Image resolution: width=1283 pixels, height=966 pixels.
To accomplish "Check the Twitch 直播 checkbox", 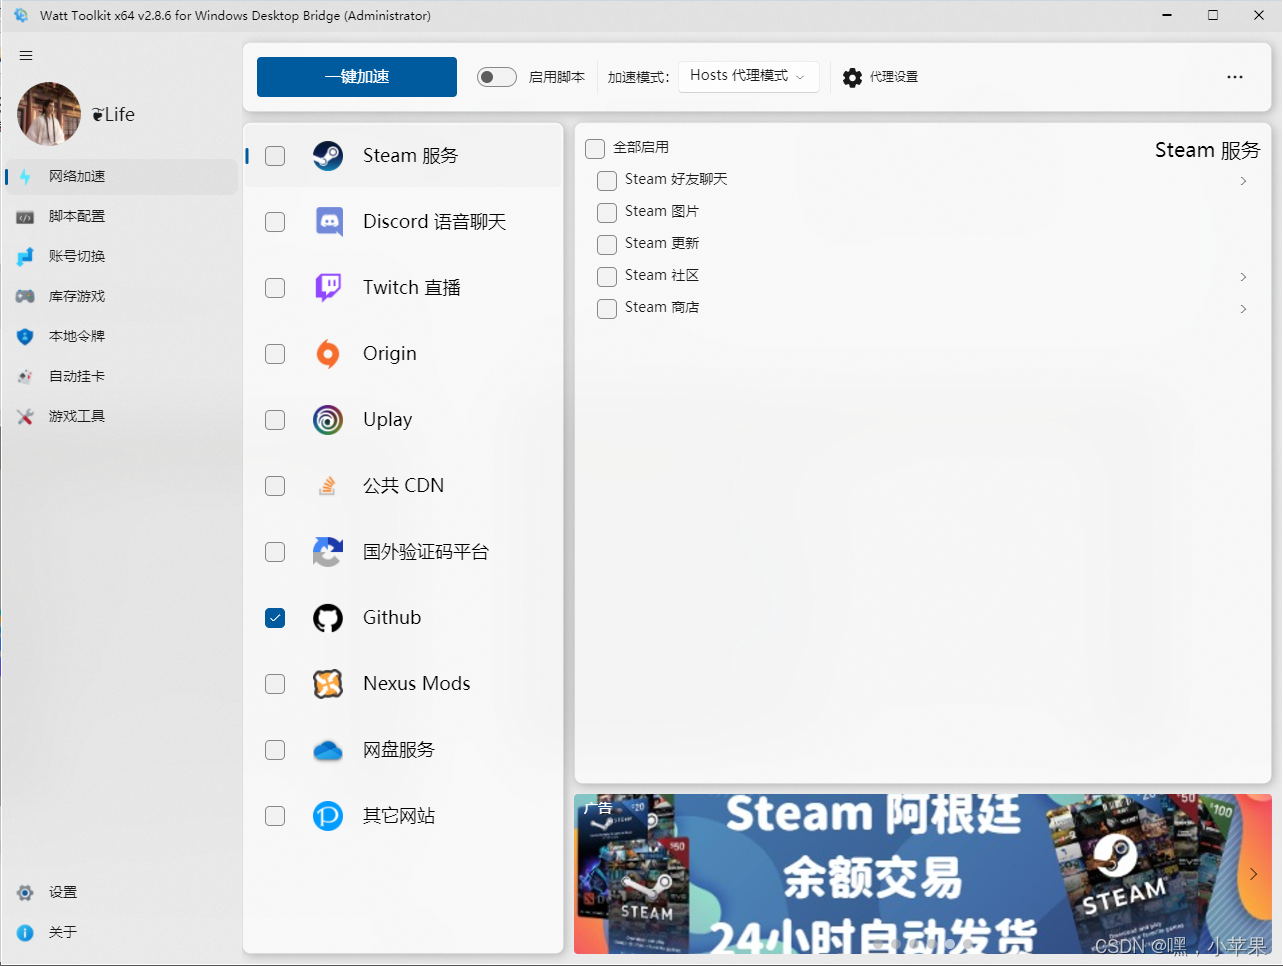I will pyautogui.click(x=275, y=288).
